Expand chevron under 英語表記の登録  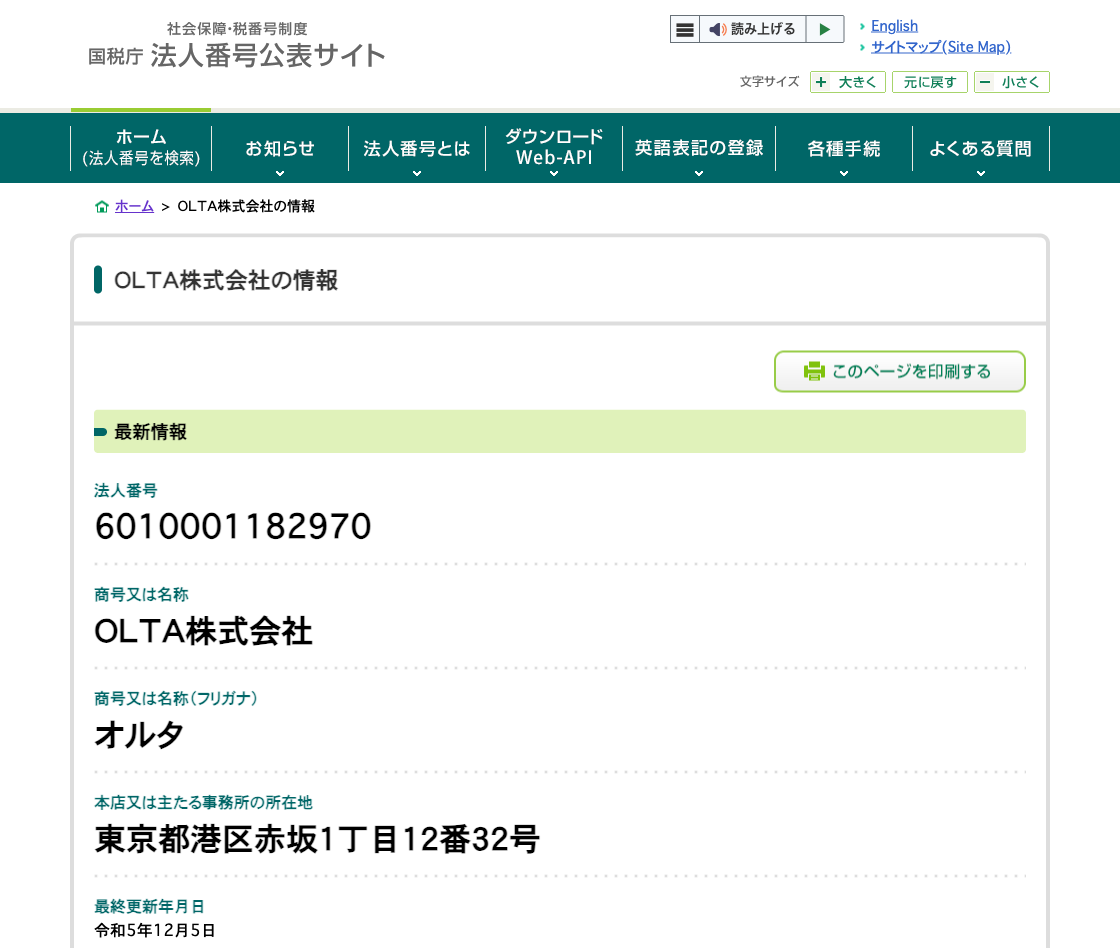[x=699, y=174]
